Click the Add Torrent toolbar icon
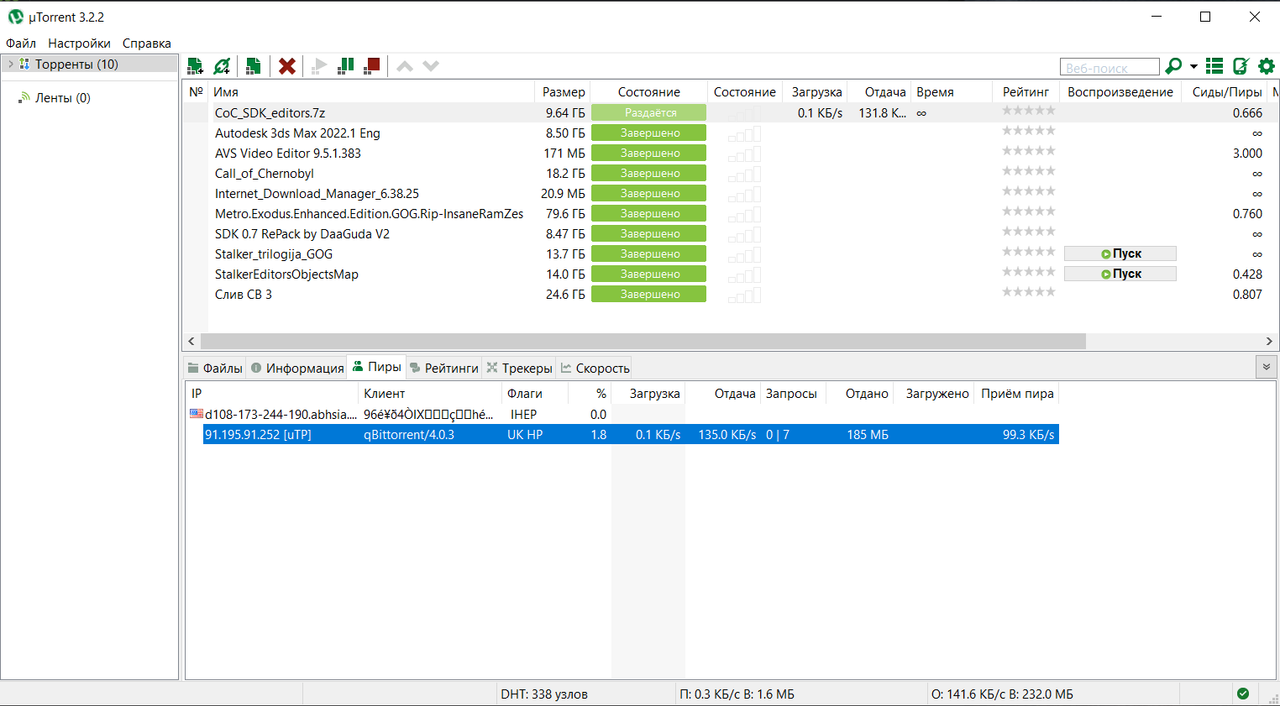This screenshot has width=1280, height=706. [x=195, y=66]
